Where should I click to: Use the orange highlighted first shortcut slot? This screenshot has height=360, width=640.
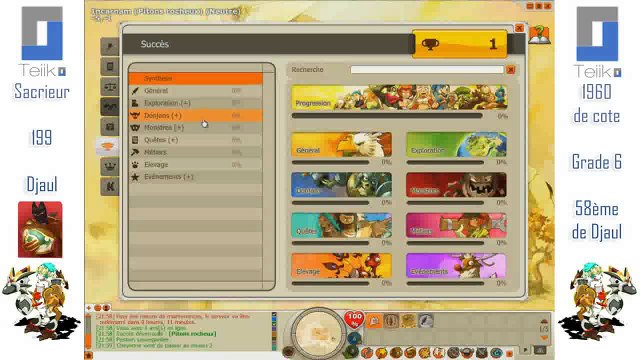click(373, 321)
